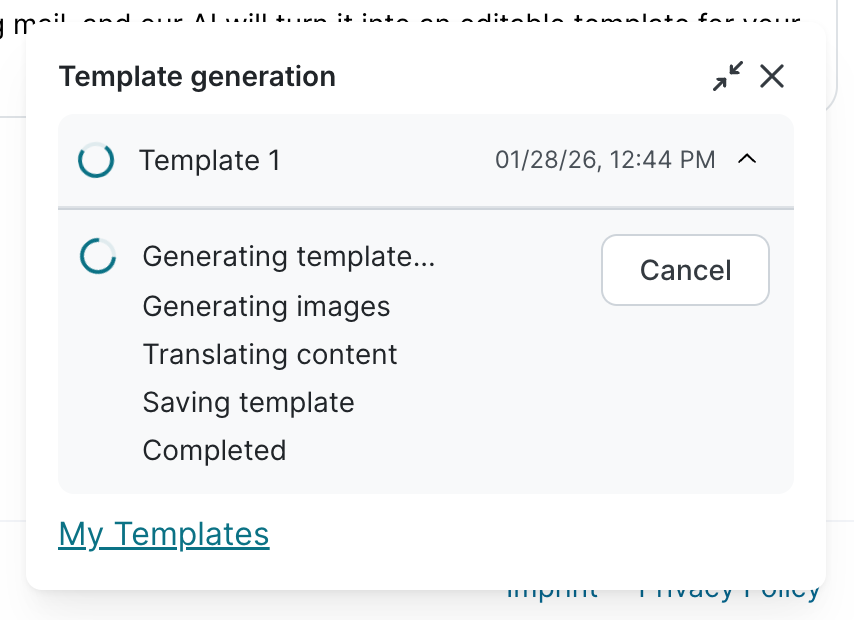854x620 pixels.
Task: Select the Template 1 row
Action: (x=209, y=160)
